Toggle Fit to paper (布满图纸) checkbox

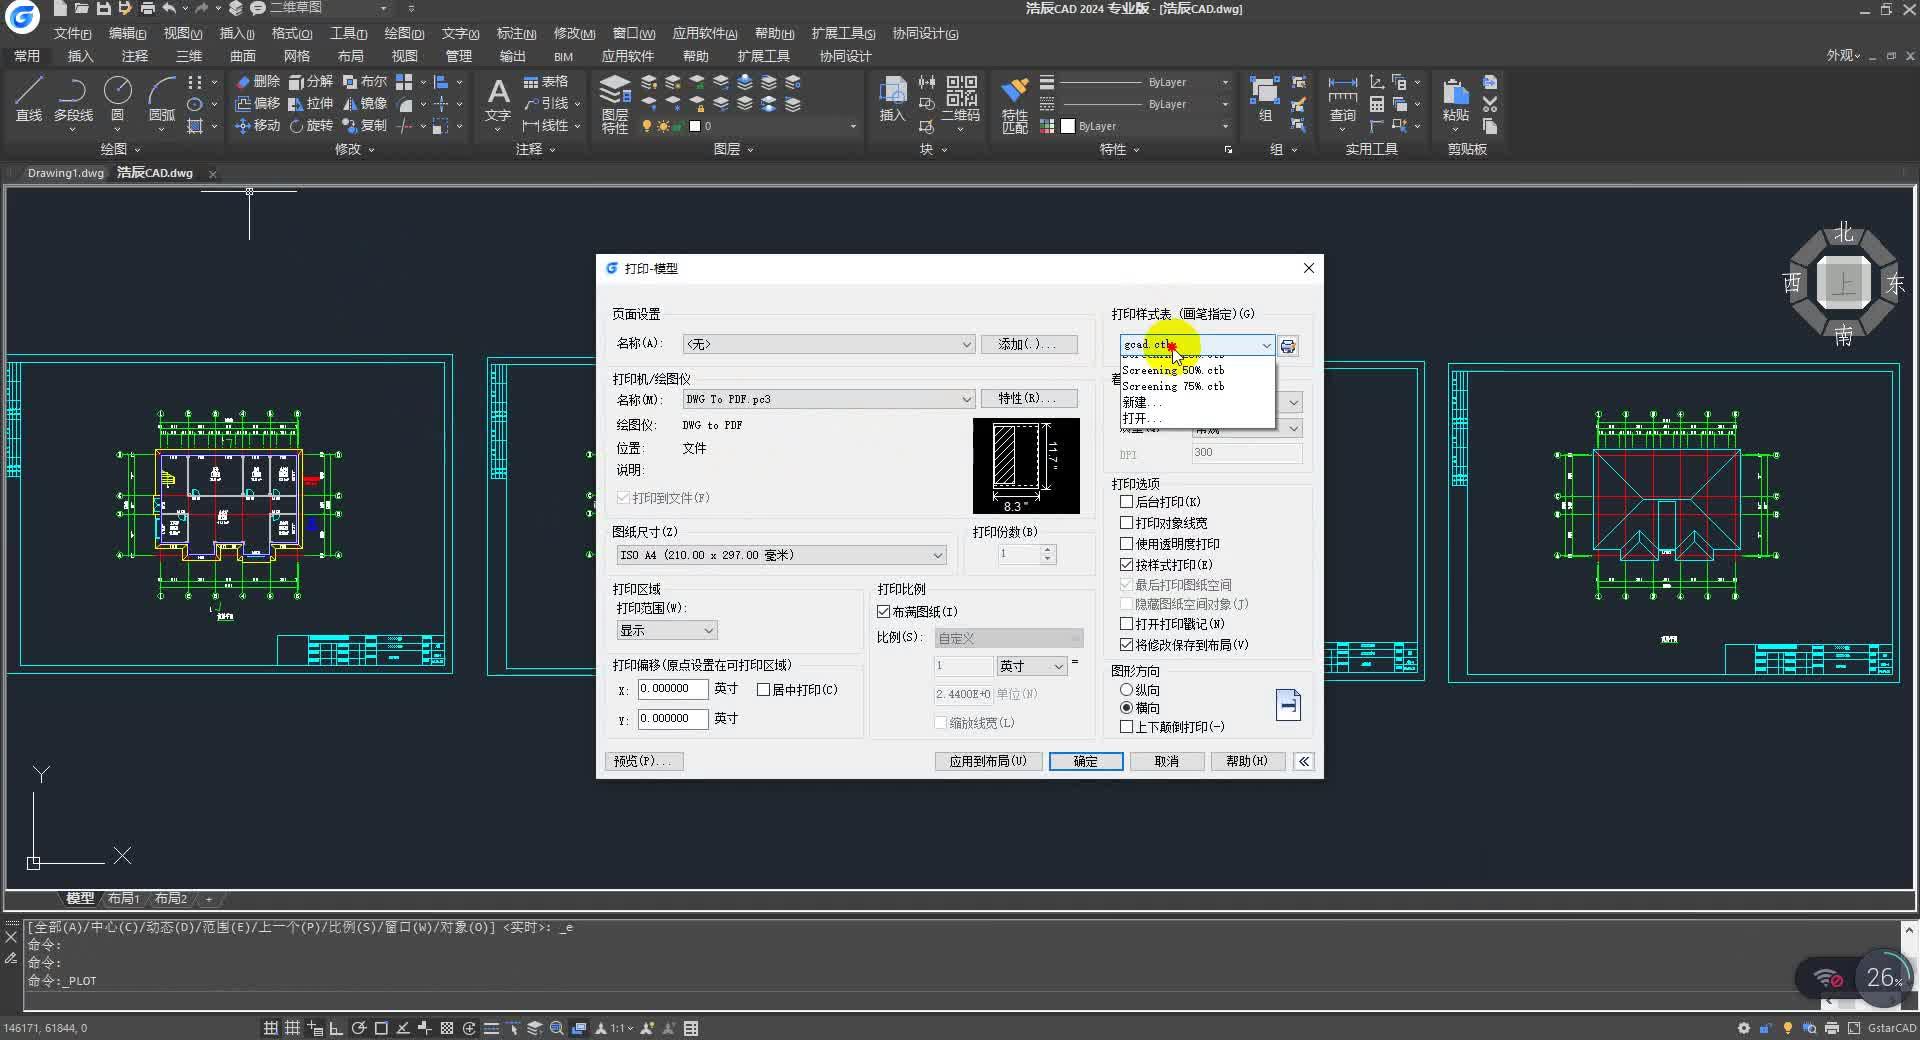[x=884, y=612]
